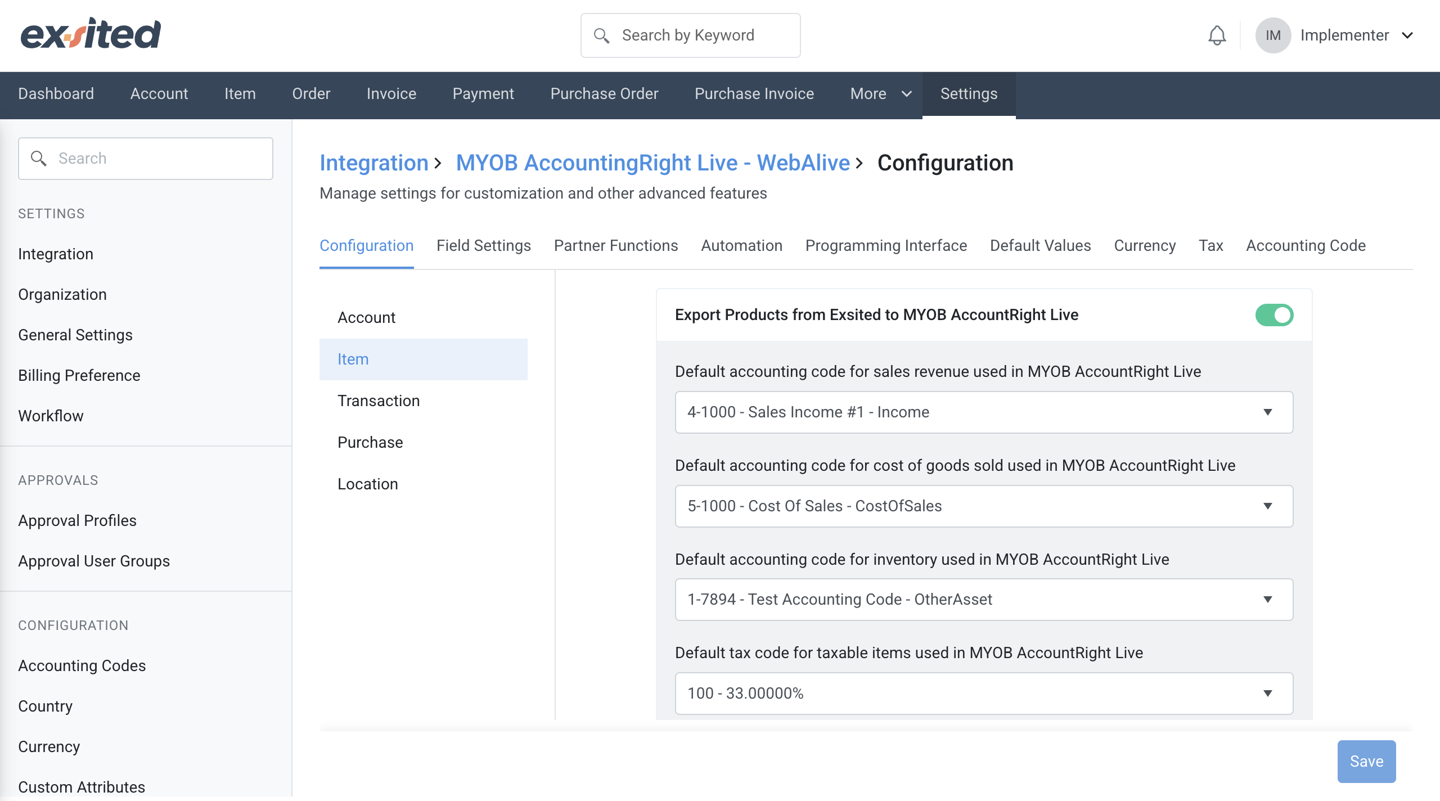Open the Purchase Order menu
Image resolution: width=1440 pixels, height=801 pixels.
point(604,94)
